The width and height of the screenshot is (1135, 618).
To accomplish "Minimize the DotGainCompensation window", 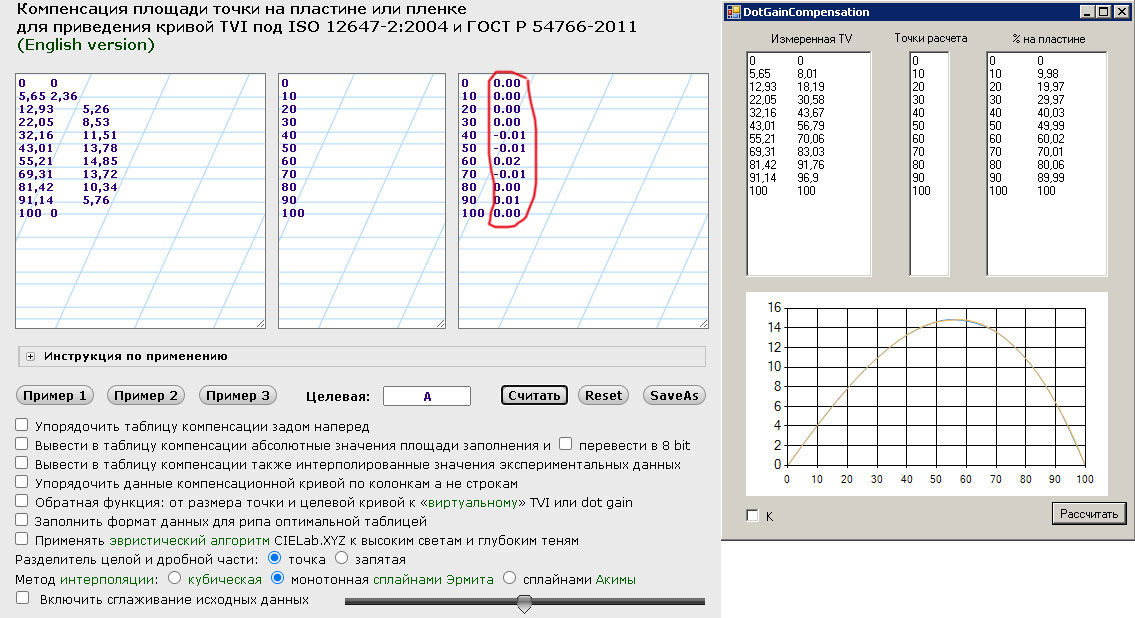I will pos(1087,12).
